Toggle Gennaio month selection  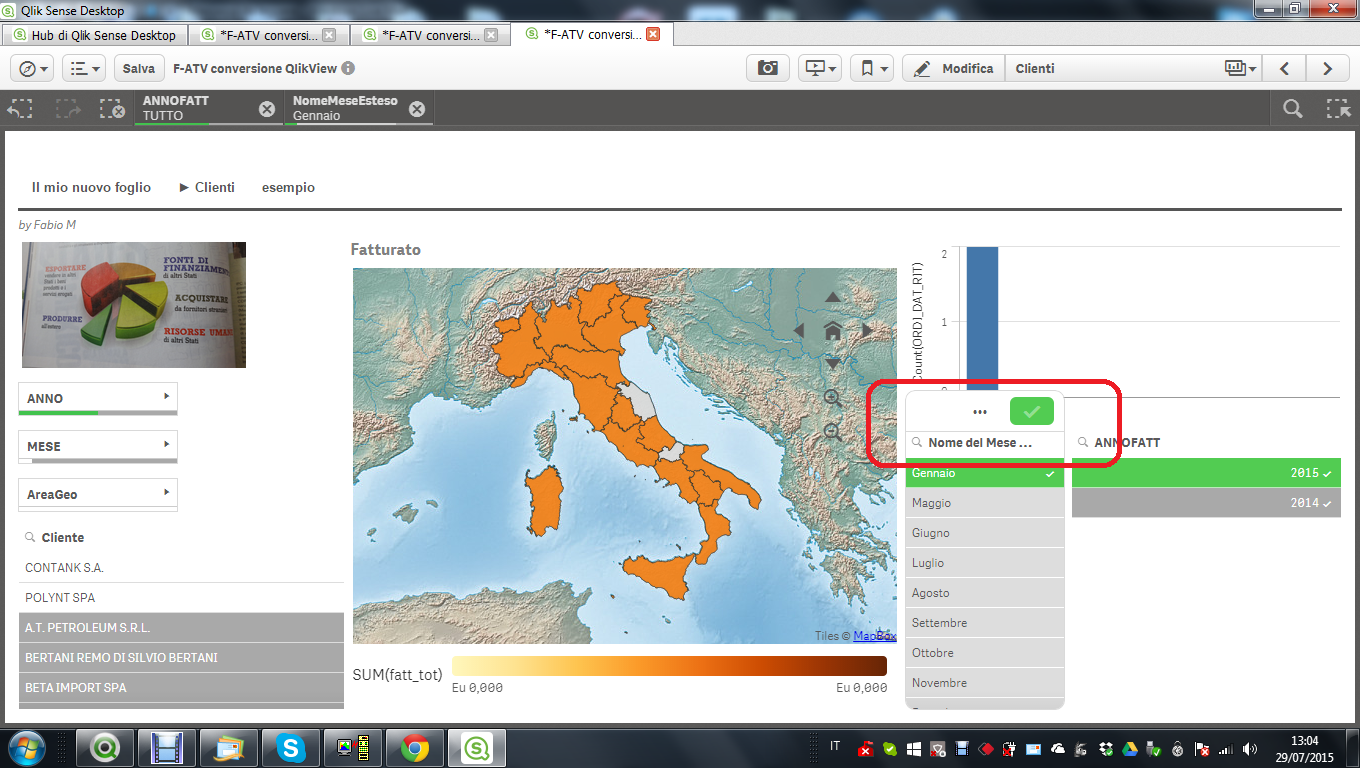click(985, 473)
